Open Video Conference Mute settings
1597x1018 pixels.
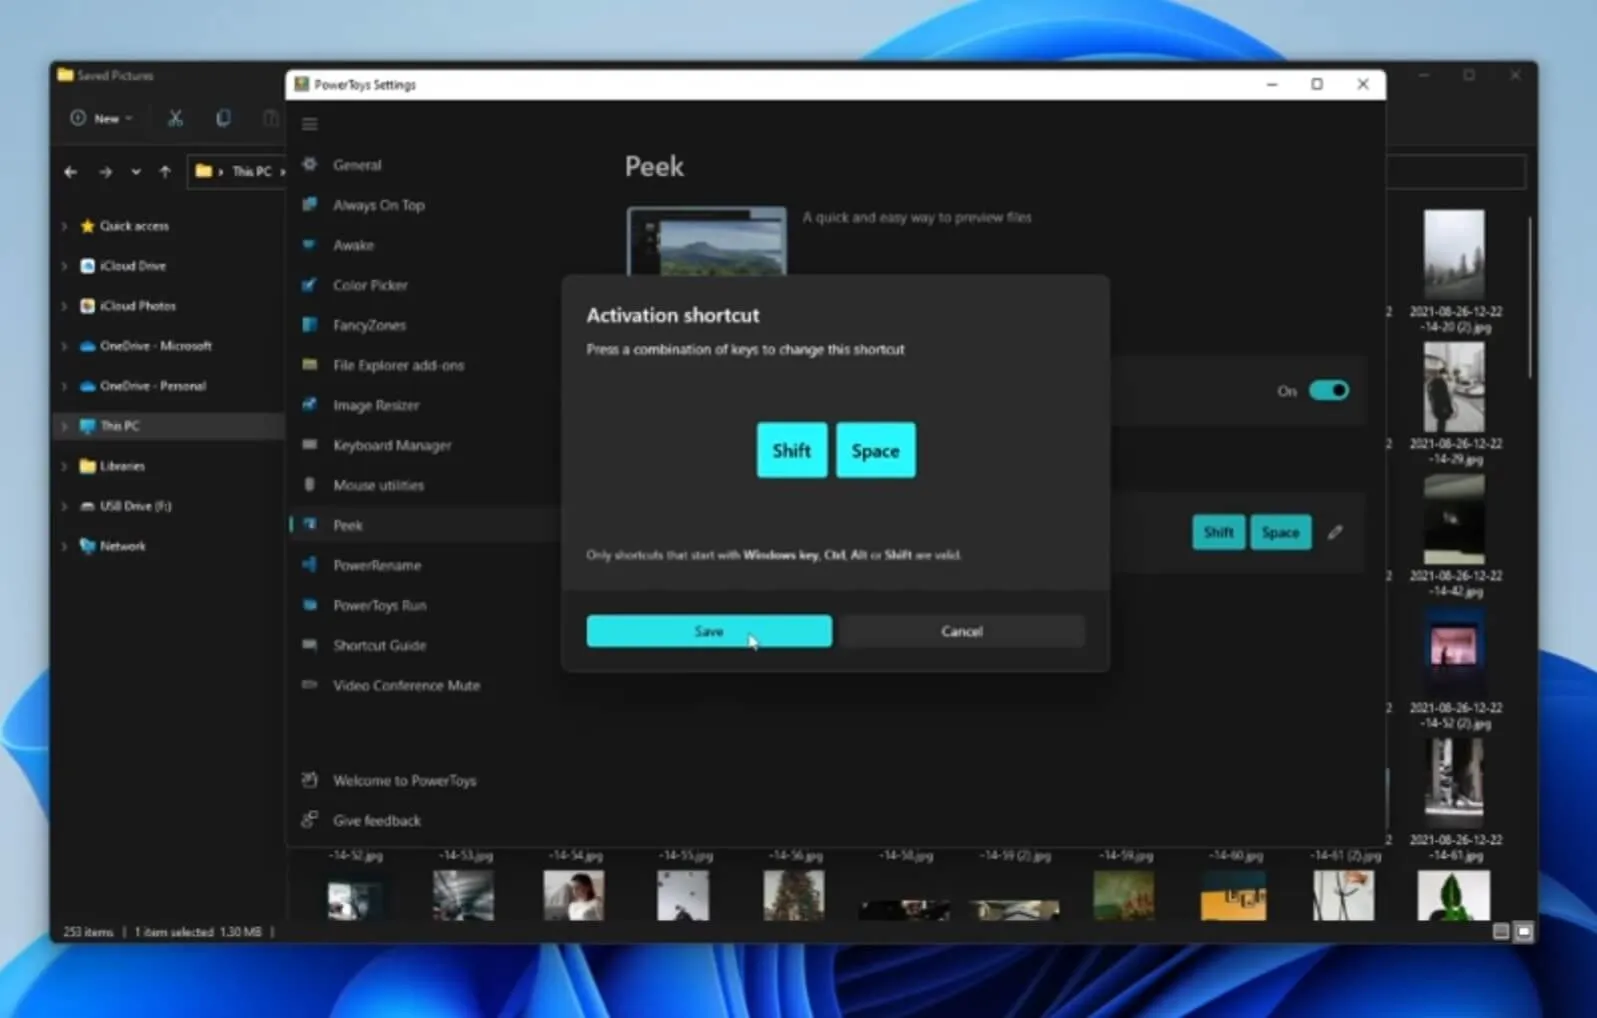[x=406, y=685]
